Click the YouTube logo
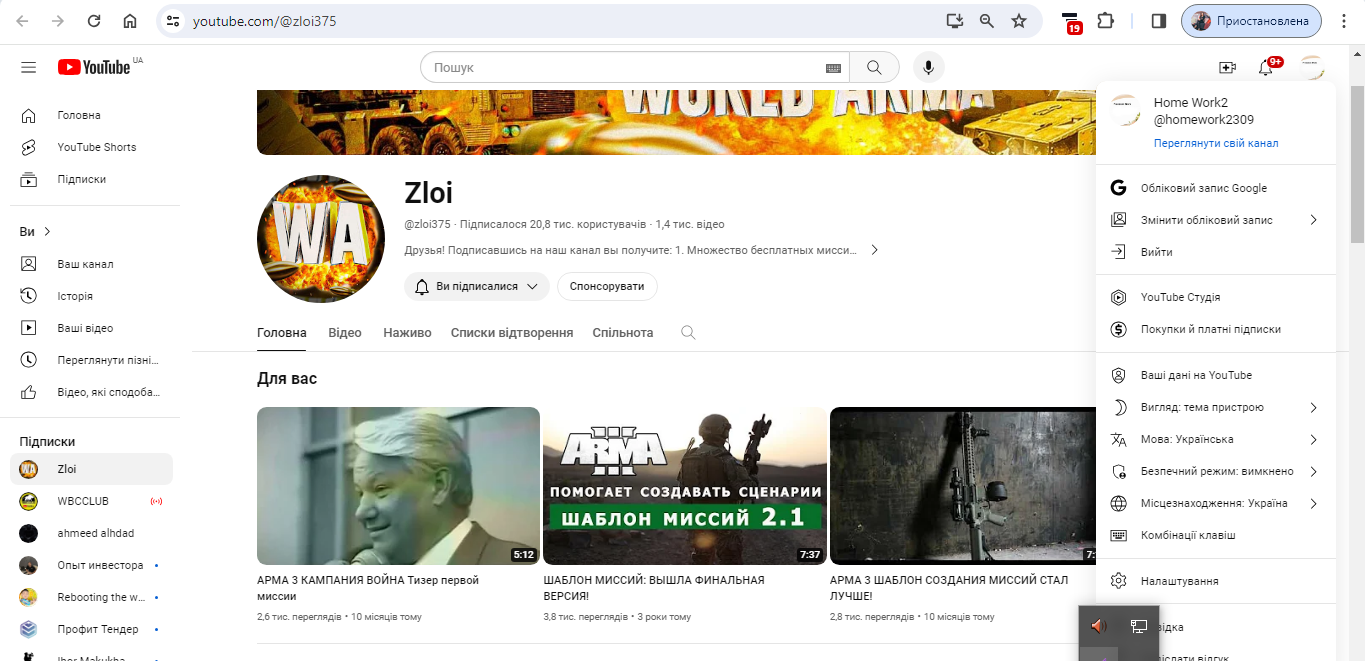This screenshot has width=1365, height=661. click(94, 67)
